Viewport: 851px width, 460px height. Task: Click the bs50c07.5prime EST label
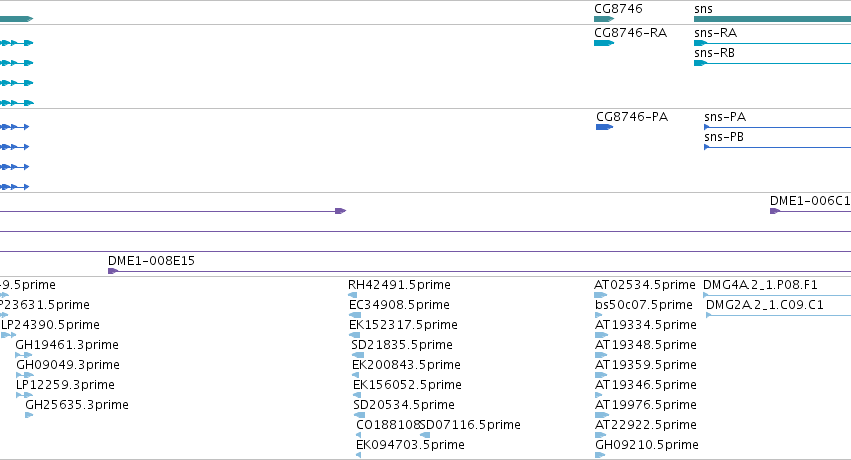click(x=644, y=305)
